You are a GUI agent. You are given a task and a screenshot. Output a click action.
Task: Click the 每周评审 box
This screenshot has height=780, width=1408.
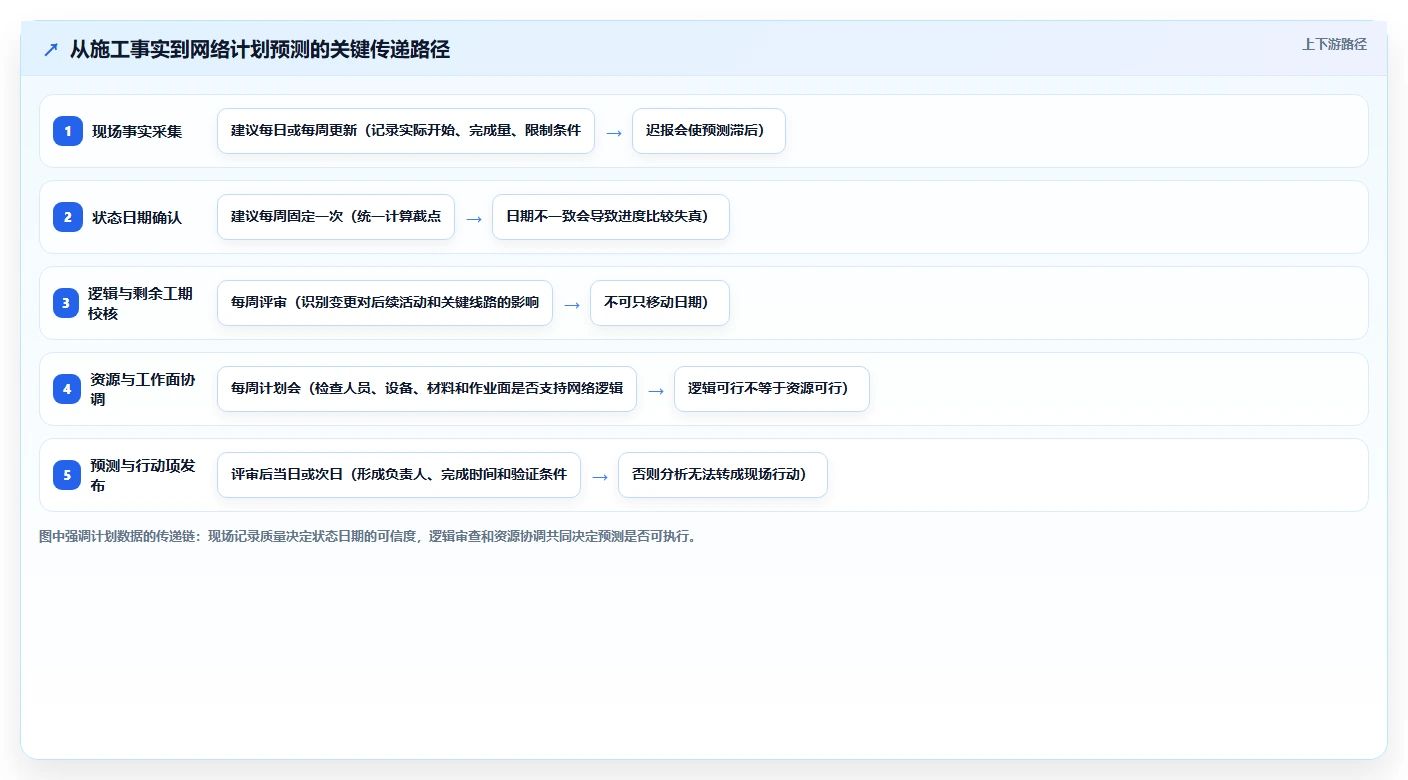pos(385,303)
